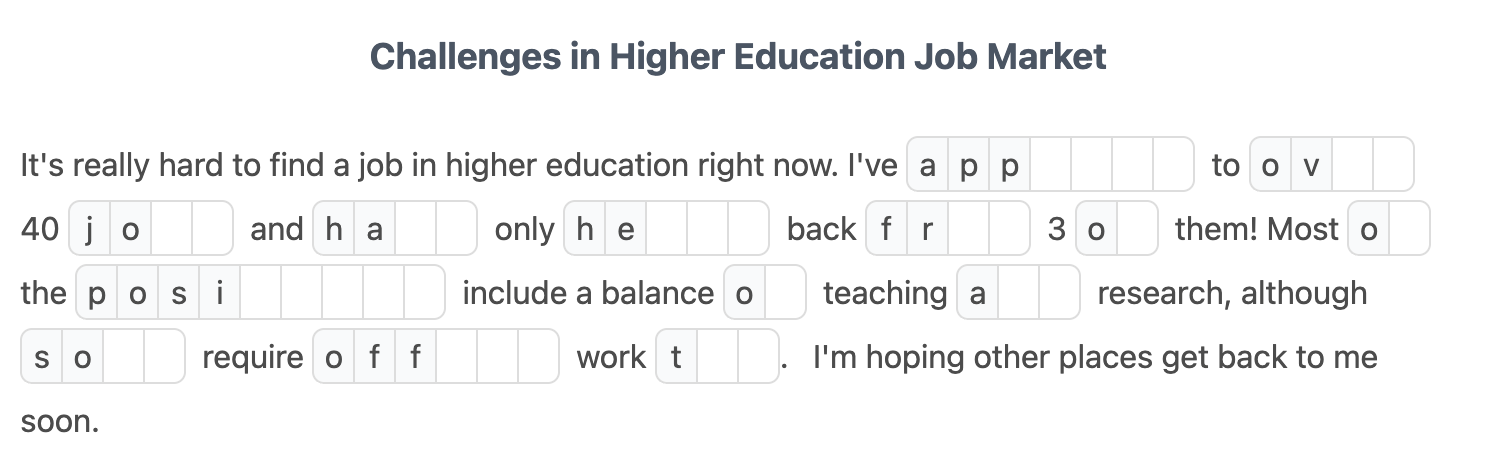Click first empty box after "off"
The height and width of the screenshot is (474, 1490).
pyautogui.click(x=456, y=357)
